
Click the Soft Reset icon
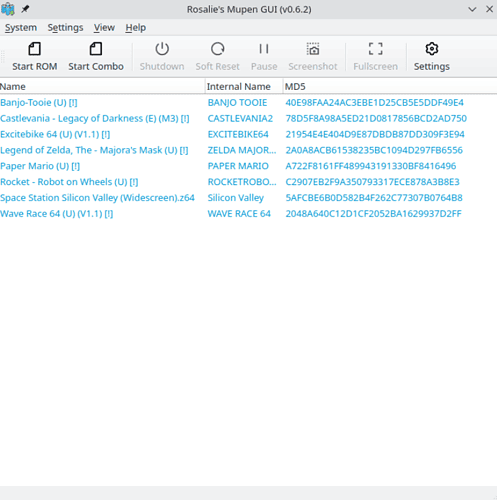click(218, 49)
